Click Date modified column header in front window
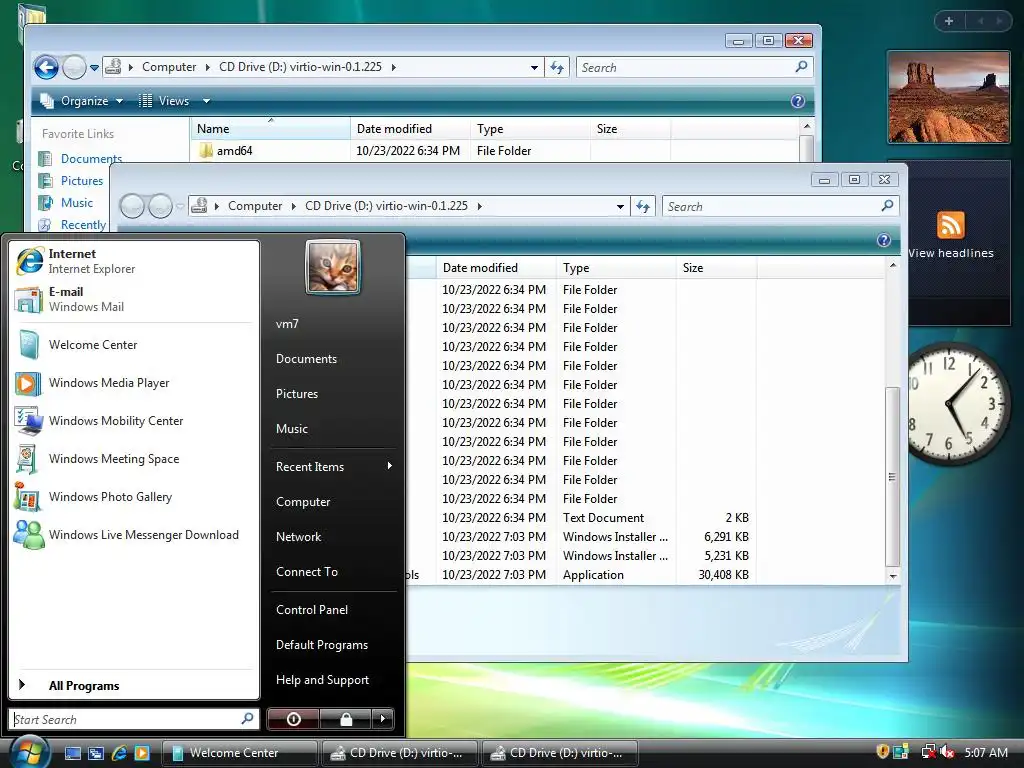The image size is (1024, 768). click(x=496, y=268)
